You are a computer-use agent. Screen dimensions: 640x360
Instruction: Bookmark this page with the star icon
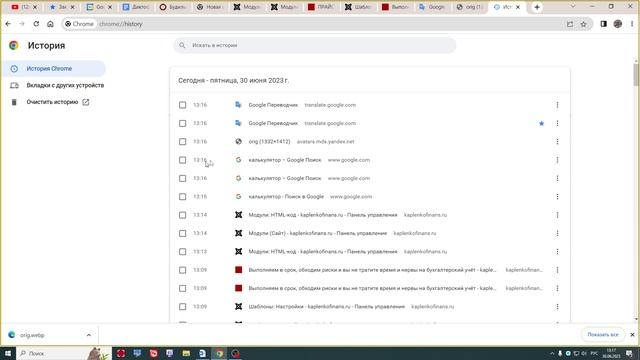click(x=583, y=24)
